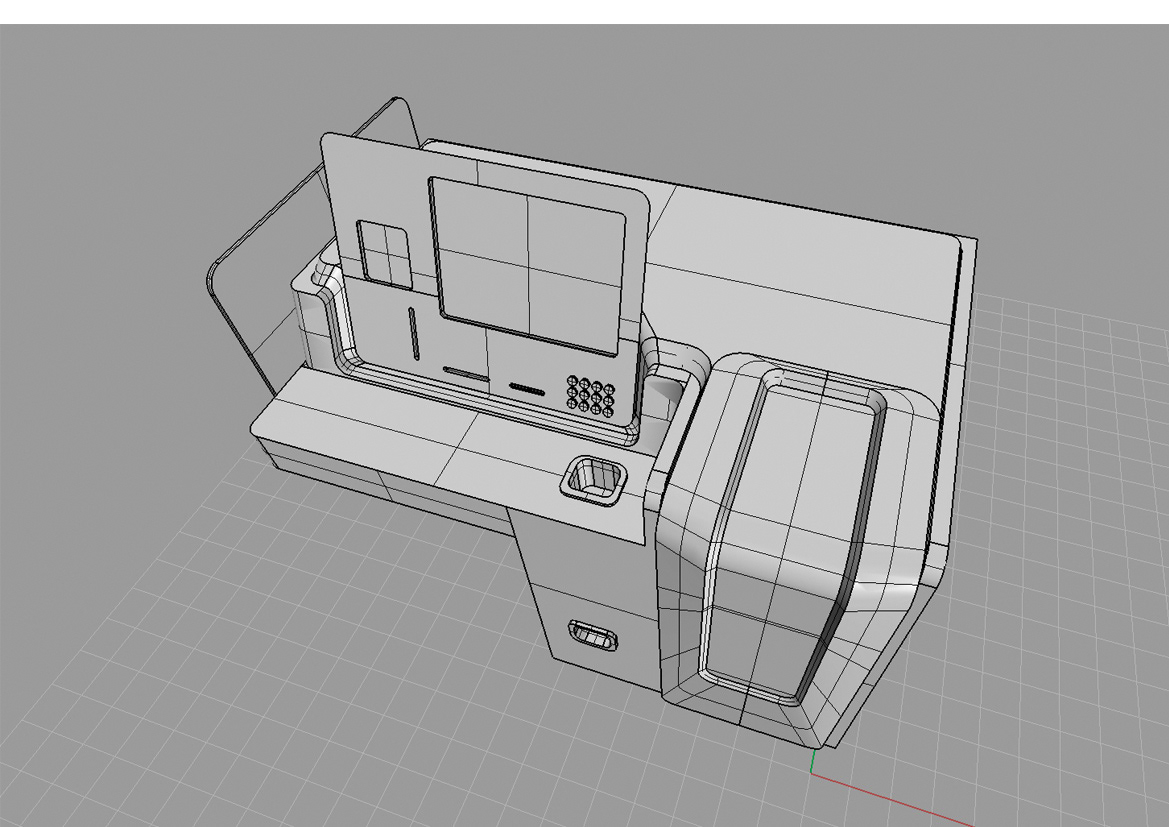1169x827 pixels.
Task: Select the small rectangular window left of screen
Action: coord(385,254)
